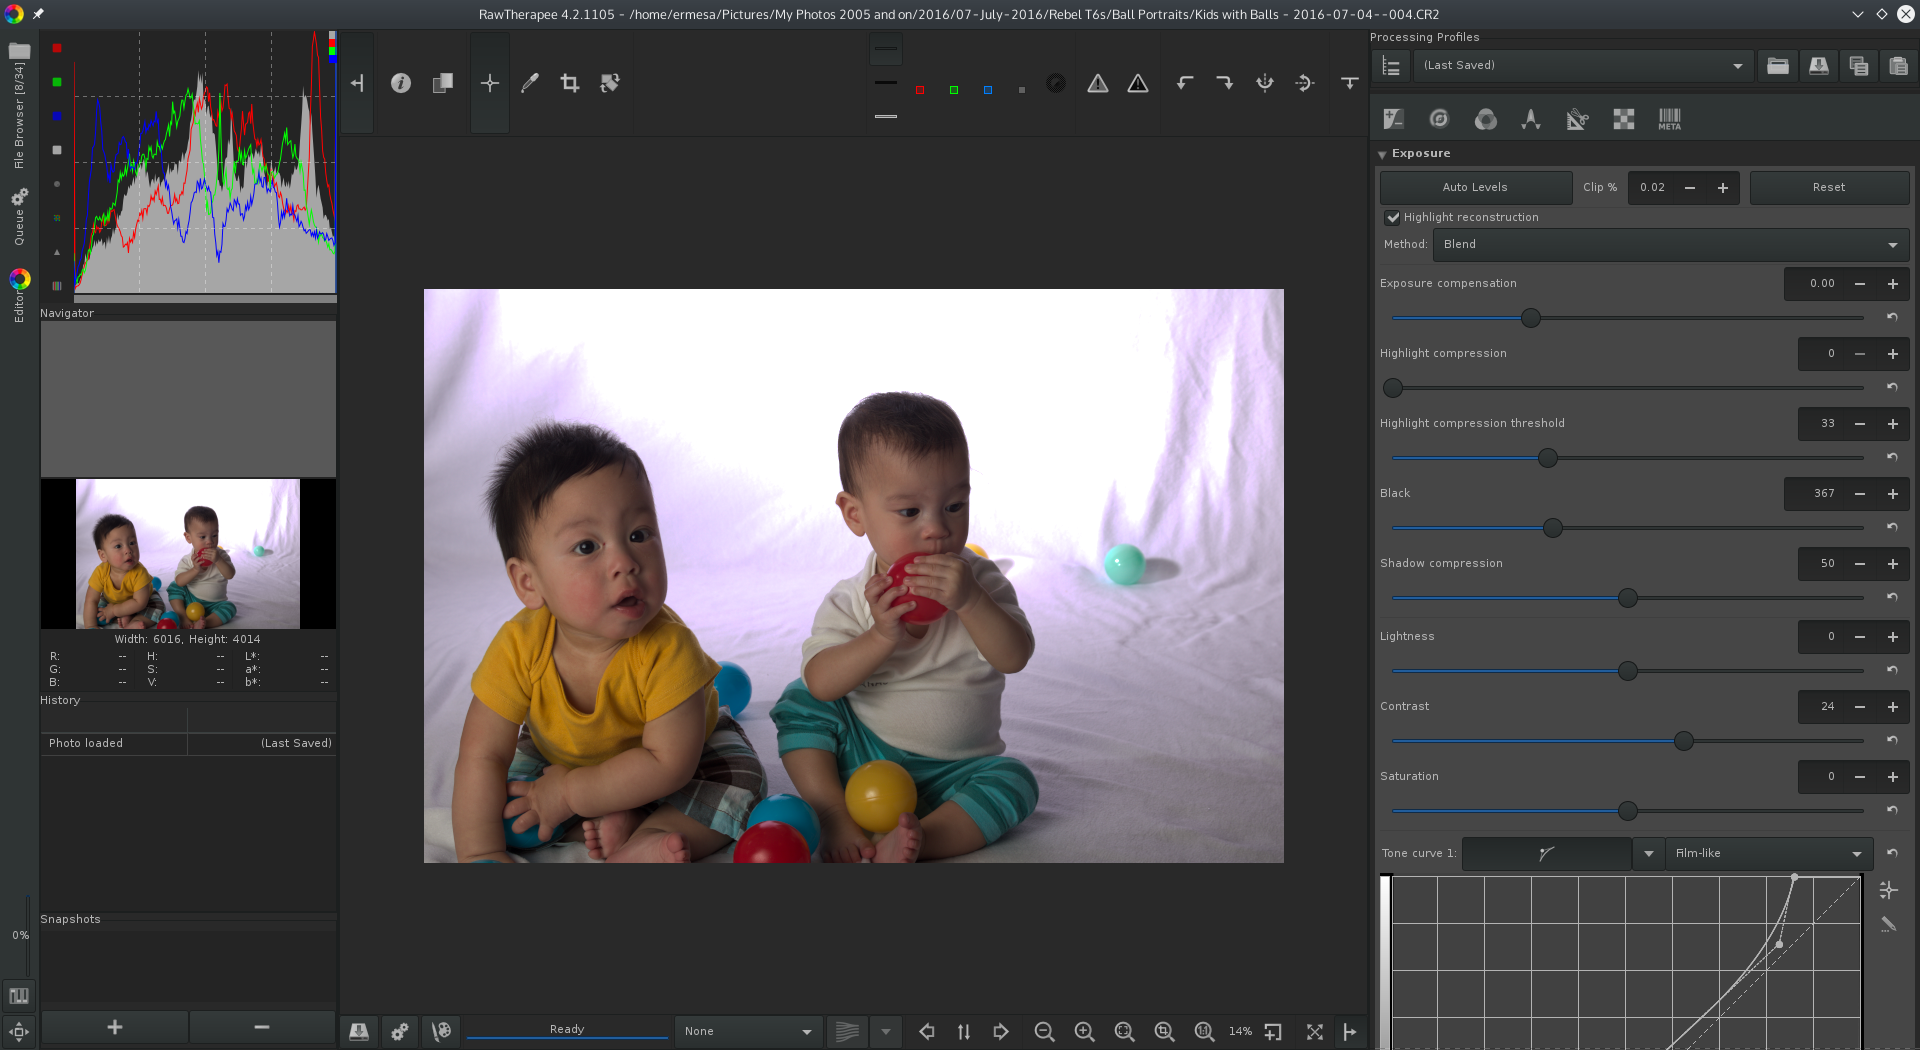Decrease Contrast value with minus
1920x1050 pixels.
point(1860,707)
